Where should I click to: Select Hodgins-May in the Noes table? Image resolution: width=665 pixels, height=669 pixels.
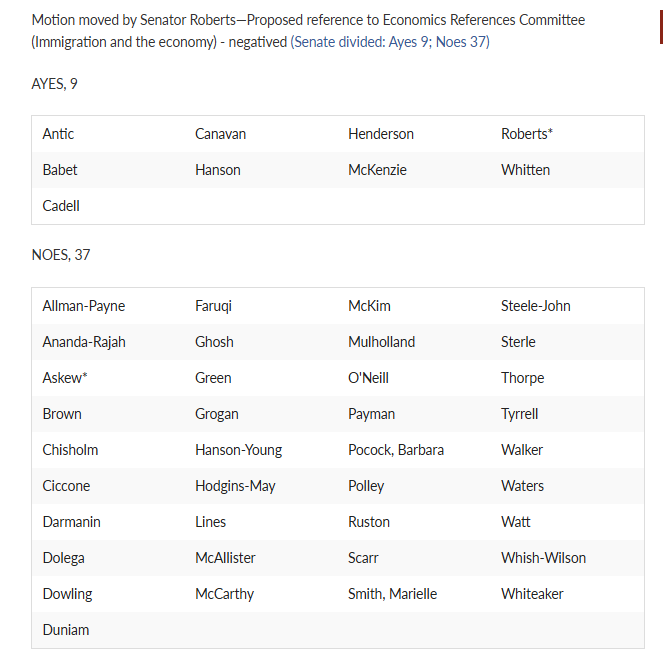[x=235, y=486]
